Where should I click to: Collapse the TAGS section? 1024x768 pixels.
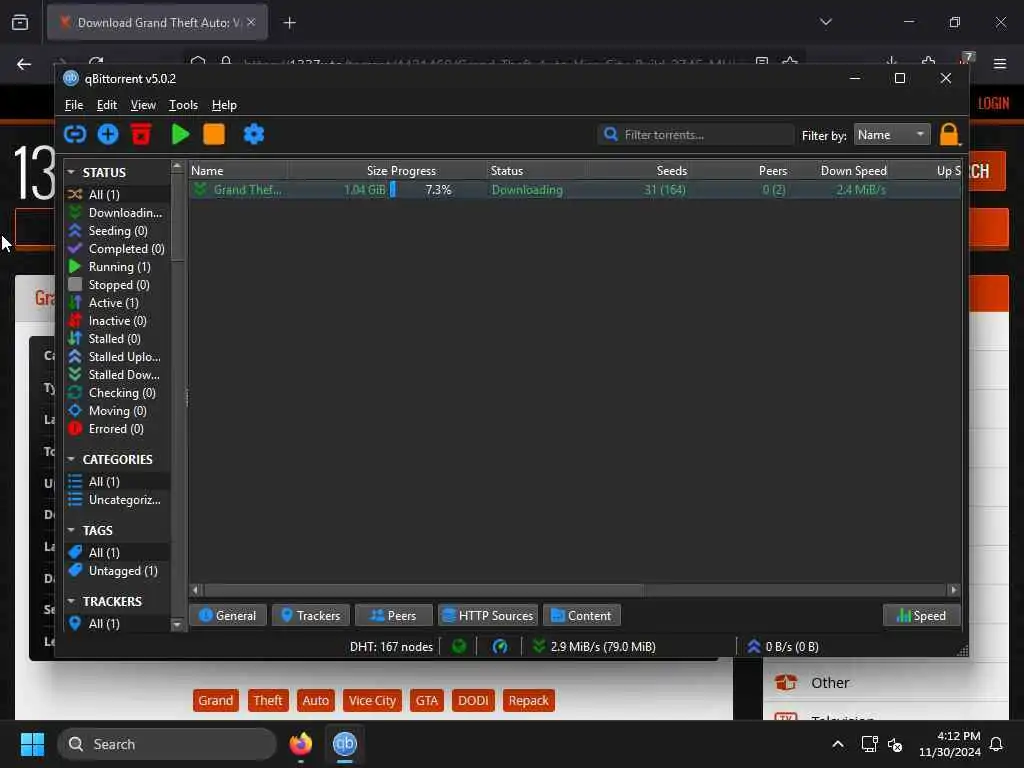(x=71, y=530)
